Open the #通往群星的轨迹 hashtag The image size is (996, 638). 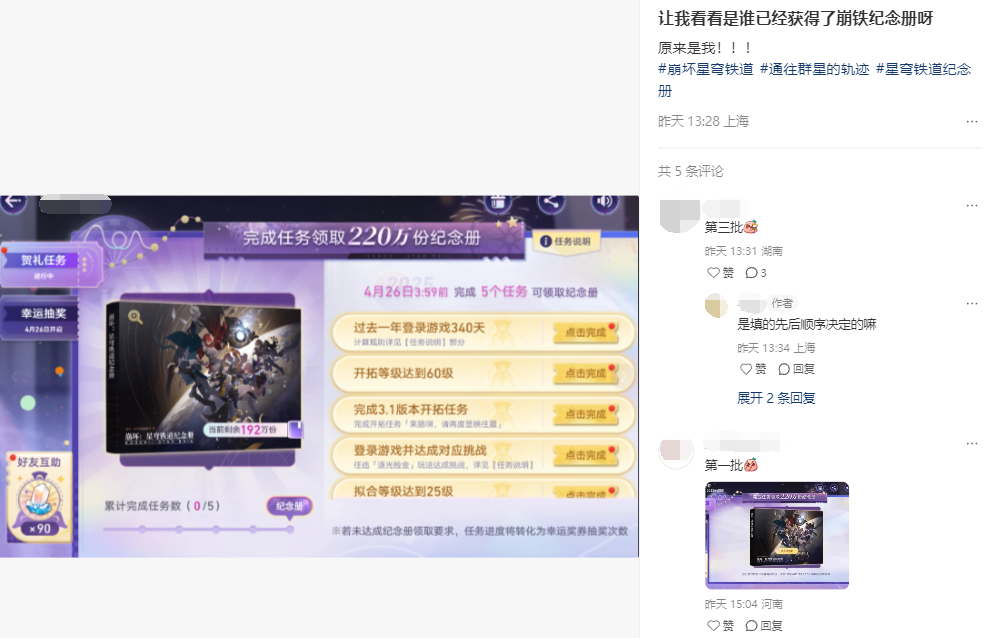coord(814,69)
